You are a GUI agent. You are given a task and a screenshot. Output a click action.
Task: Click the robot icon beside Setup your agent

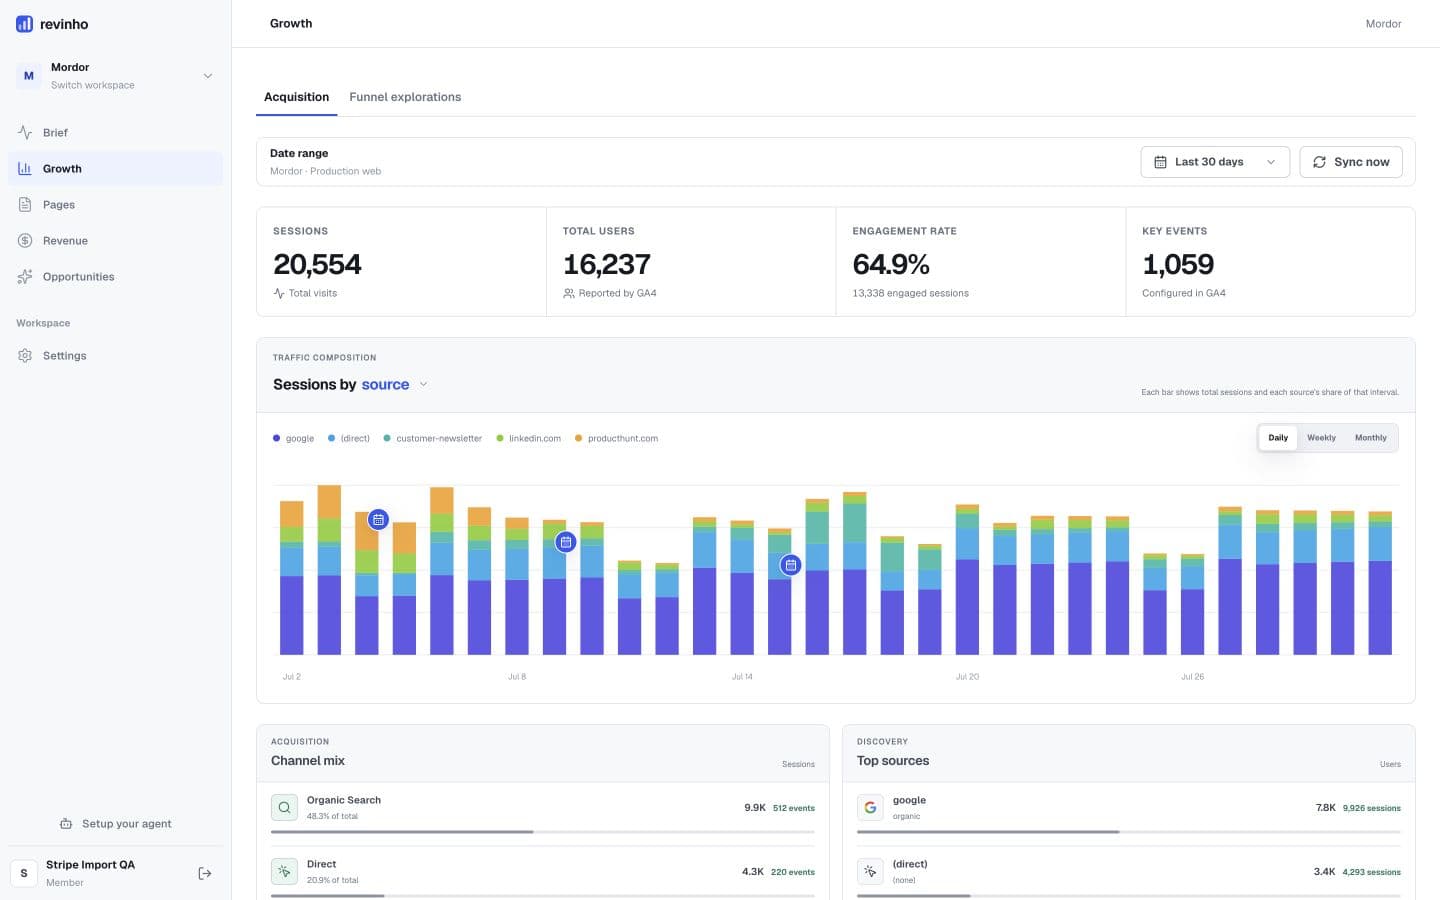tap(66, 824)
